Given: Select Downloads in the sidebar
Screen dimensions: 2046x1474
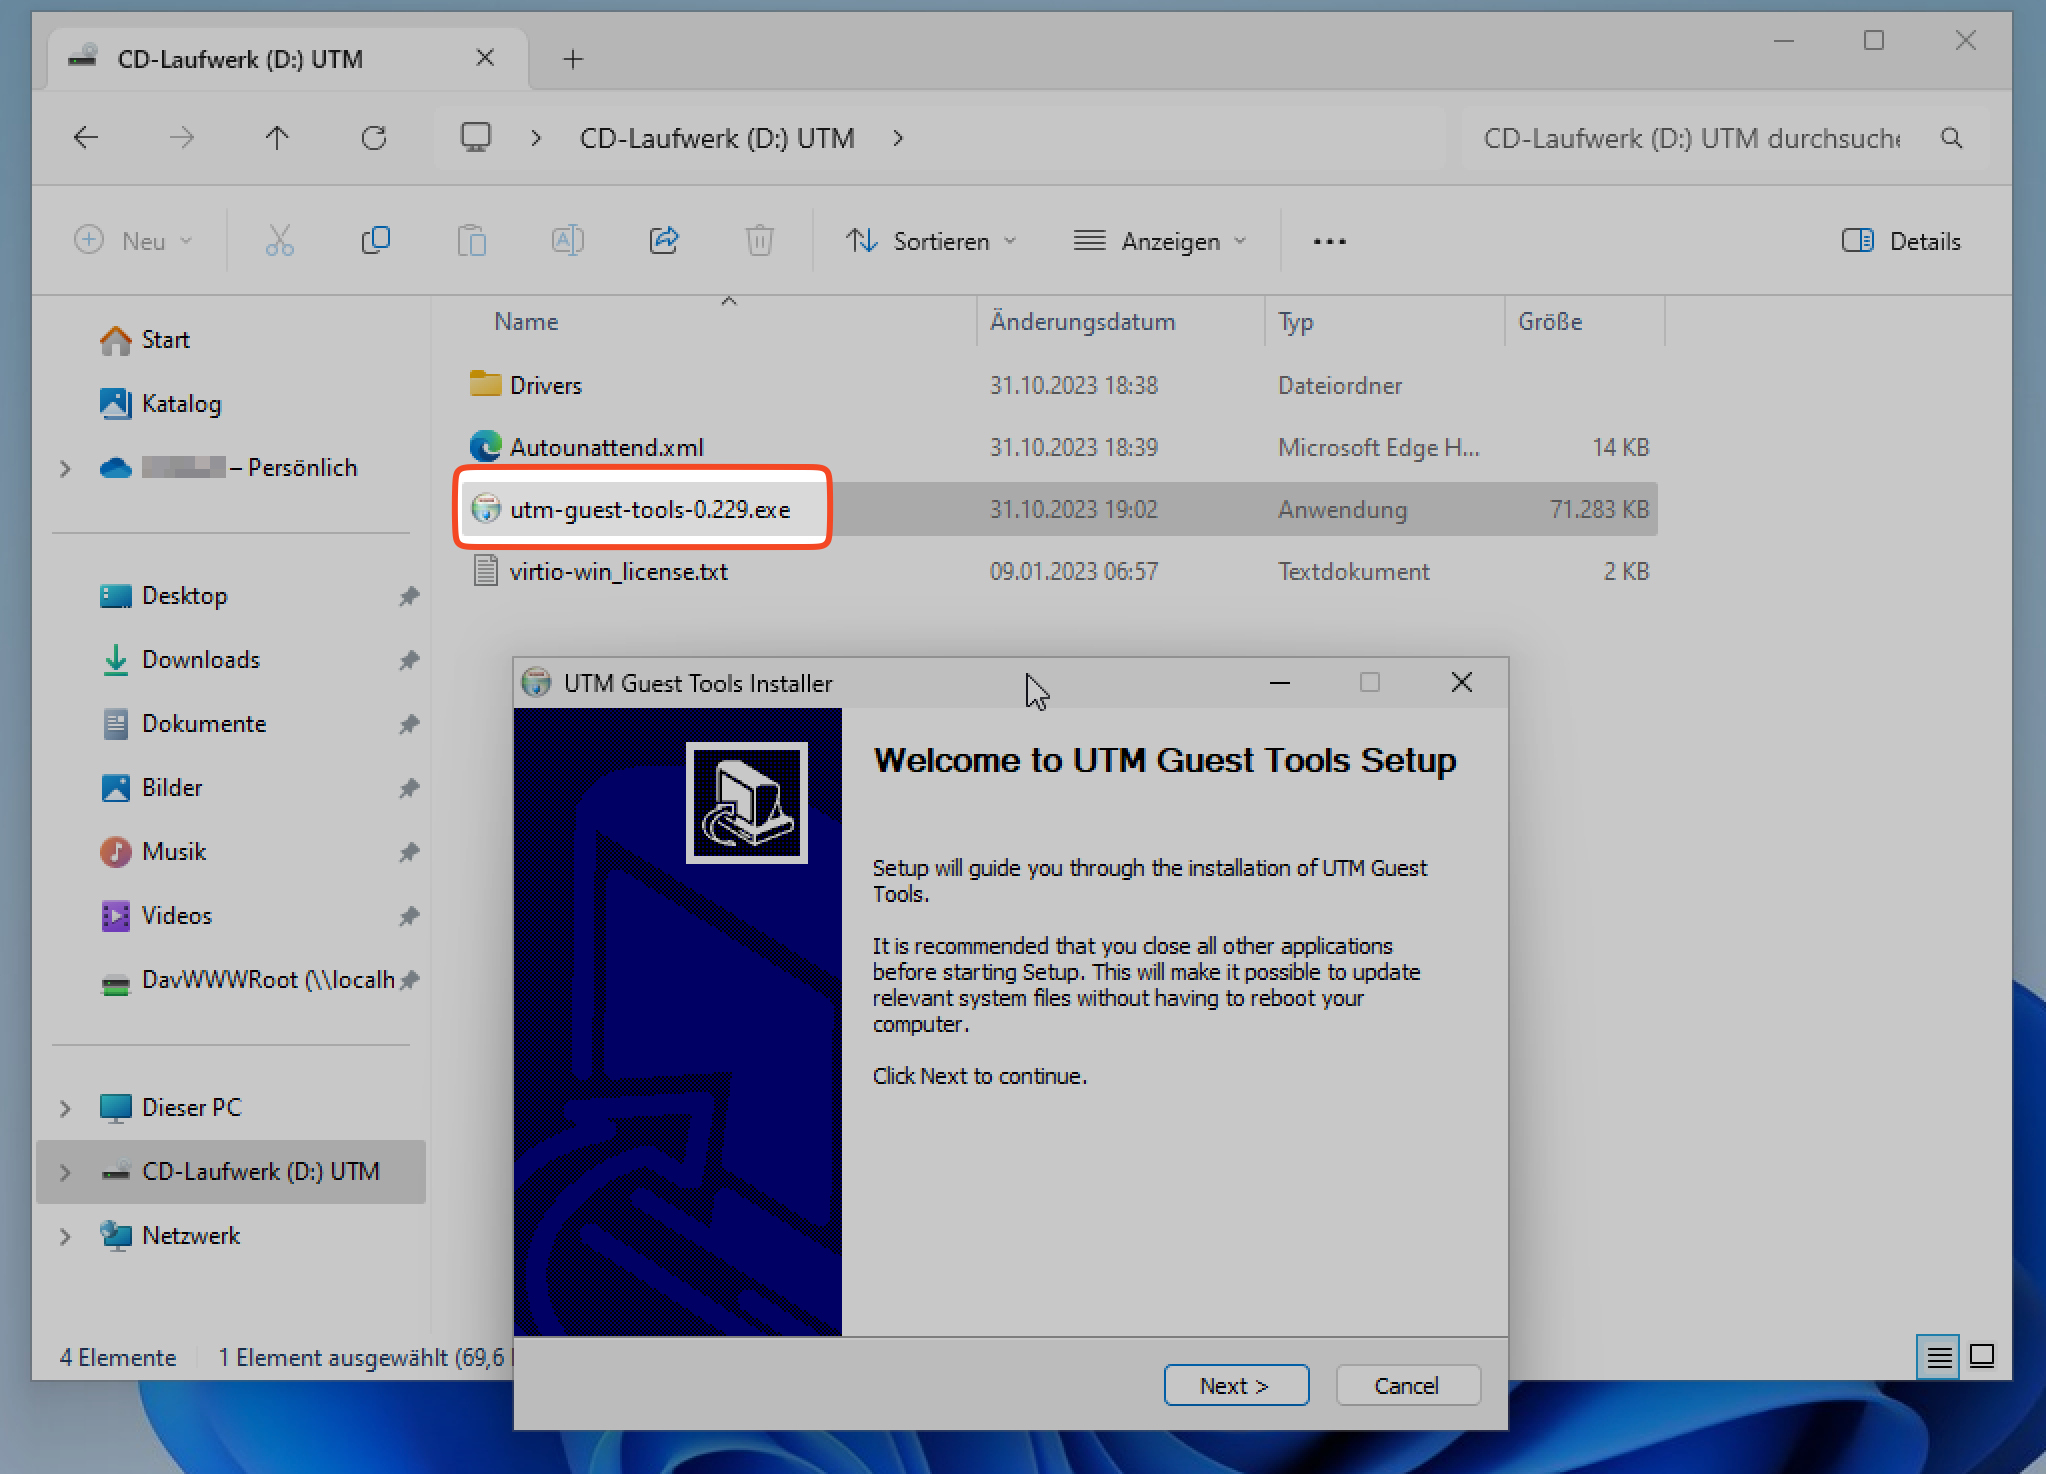Looking at the screenshot, I should 200,660.
